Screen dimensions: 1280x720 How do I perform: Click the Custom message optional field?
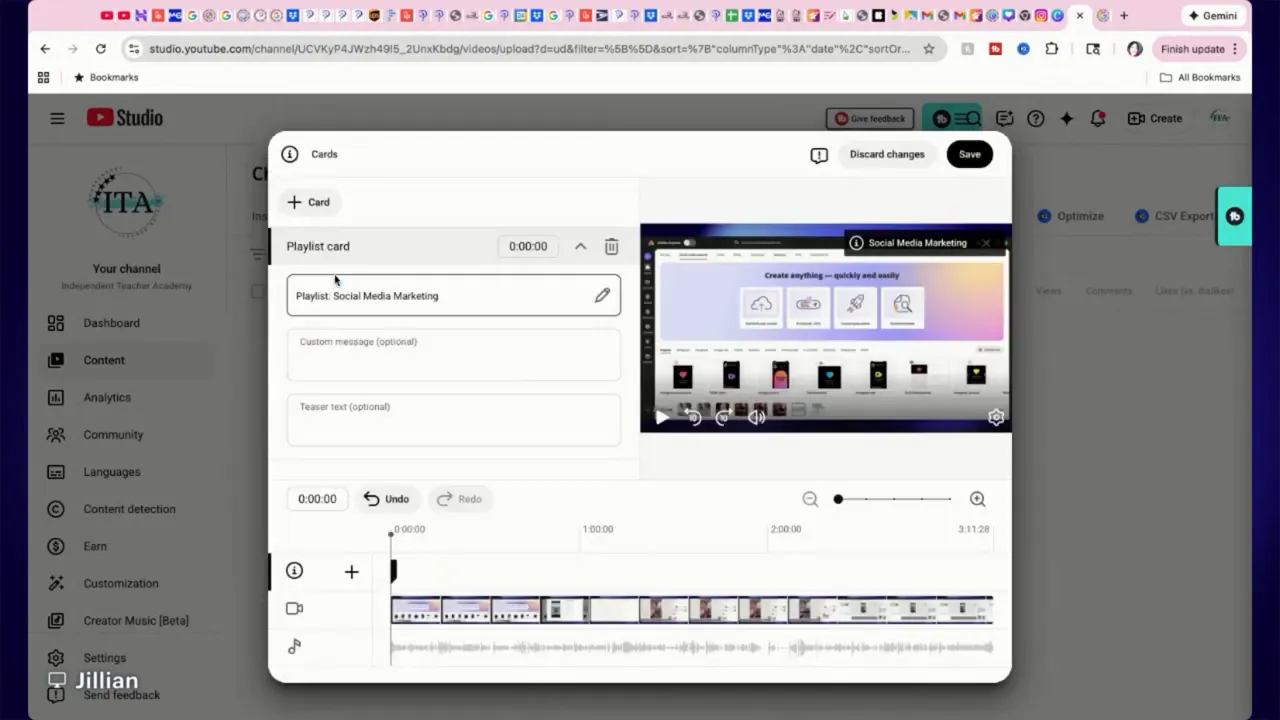pyautogui.click(x=453, y=355)
